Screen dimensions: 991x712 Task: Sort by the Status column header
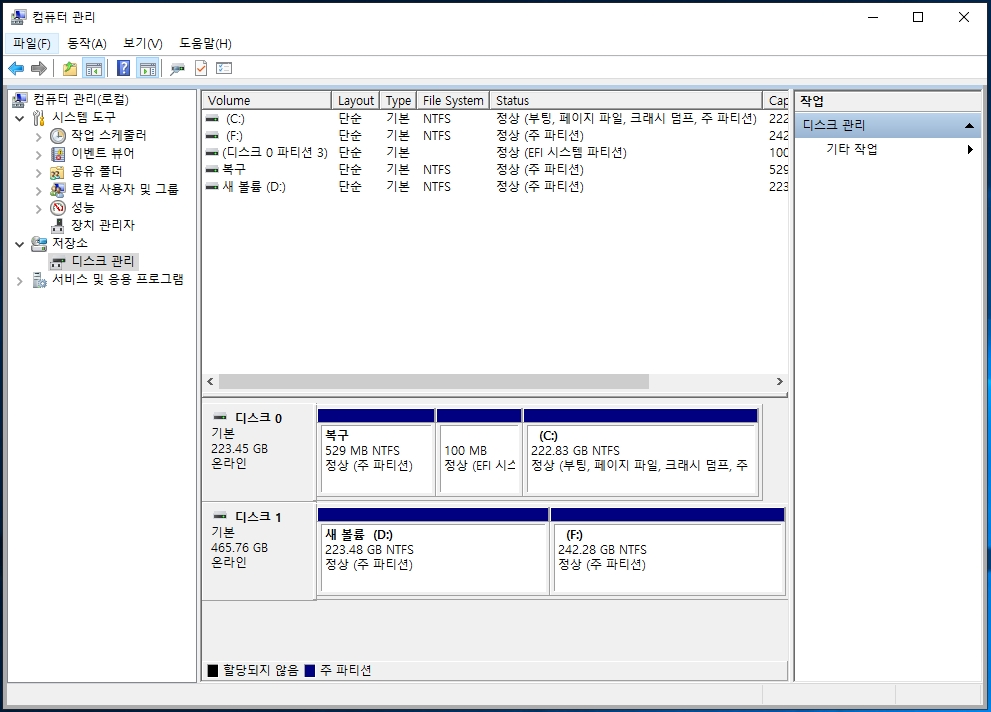626,100
